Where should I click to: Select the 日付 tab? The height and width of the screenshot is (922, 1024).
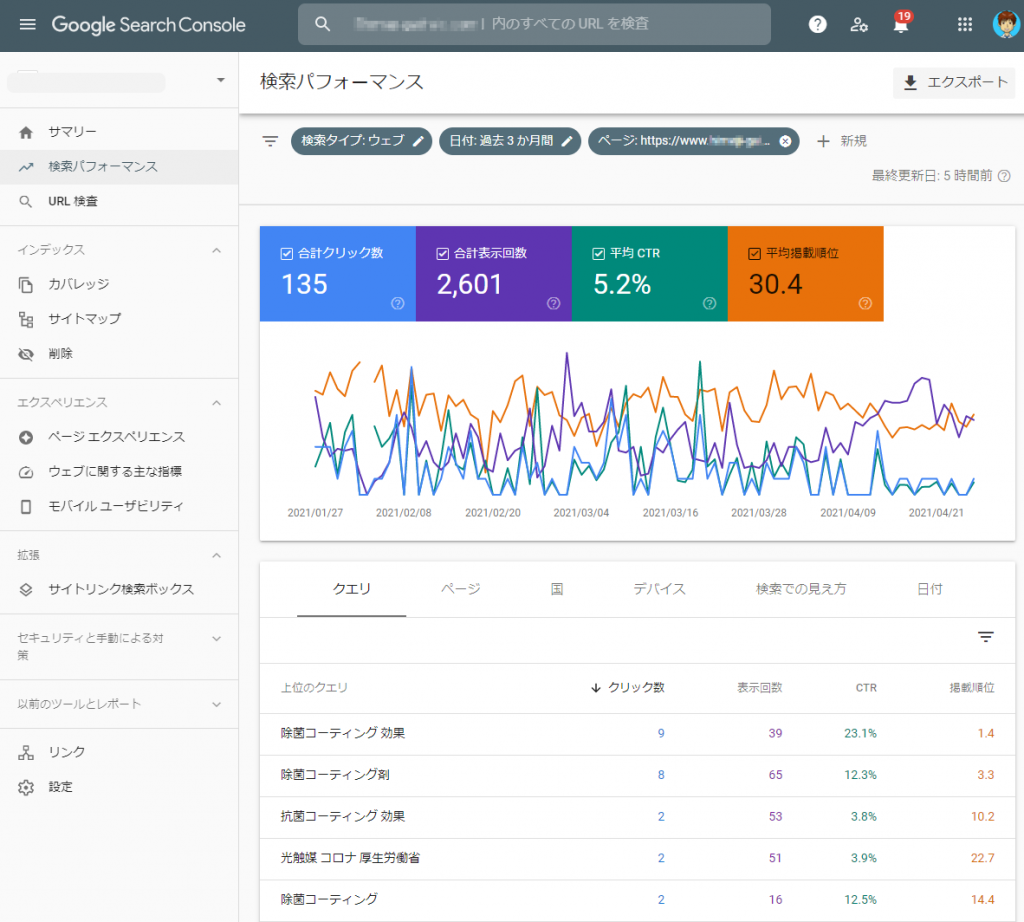[x=929, y=589]
